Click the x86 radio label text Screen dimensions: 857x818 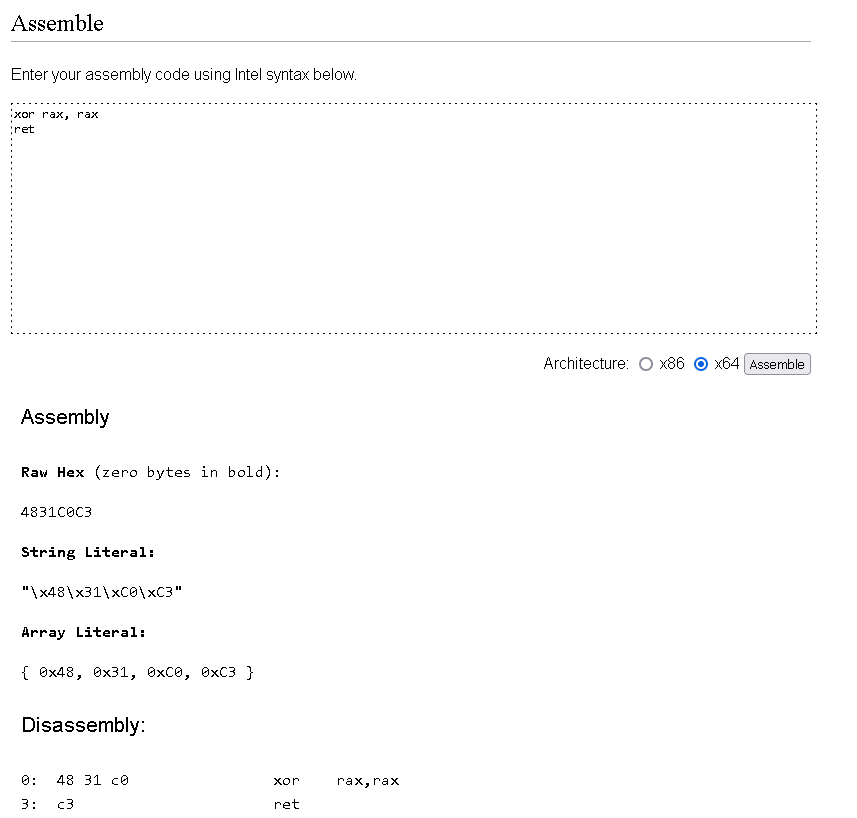(672, 363)
